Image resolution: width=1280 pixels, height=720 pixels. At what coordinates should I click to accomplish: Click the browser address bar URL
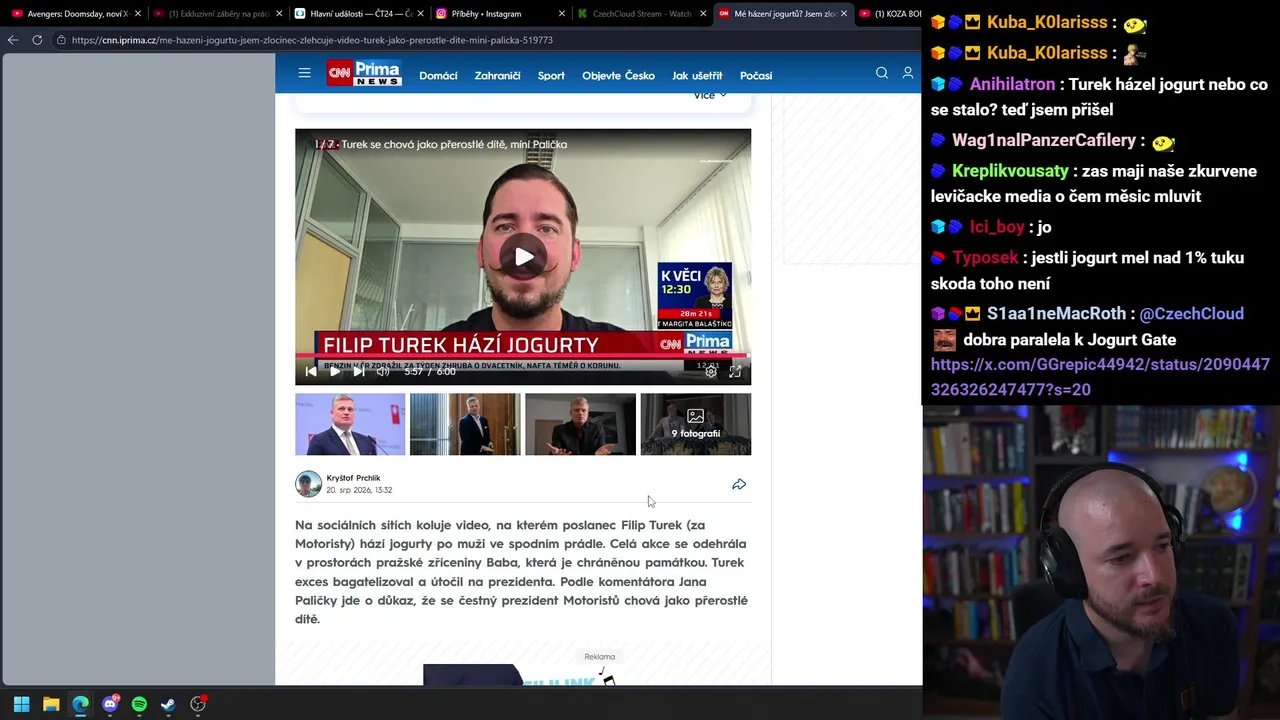312,40
